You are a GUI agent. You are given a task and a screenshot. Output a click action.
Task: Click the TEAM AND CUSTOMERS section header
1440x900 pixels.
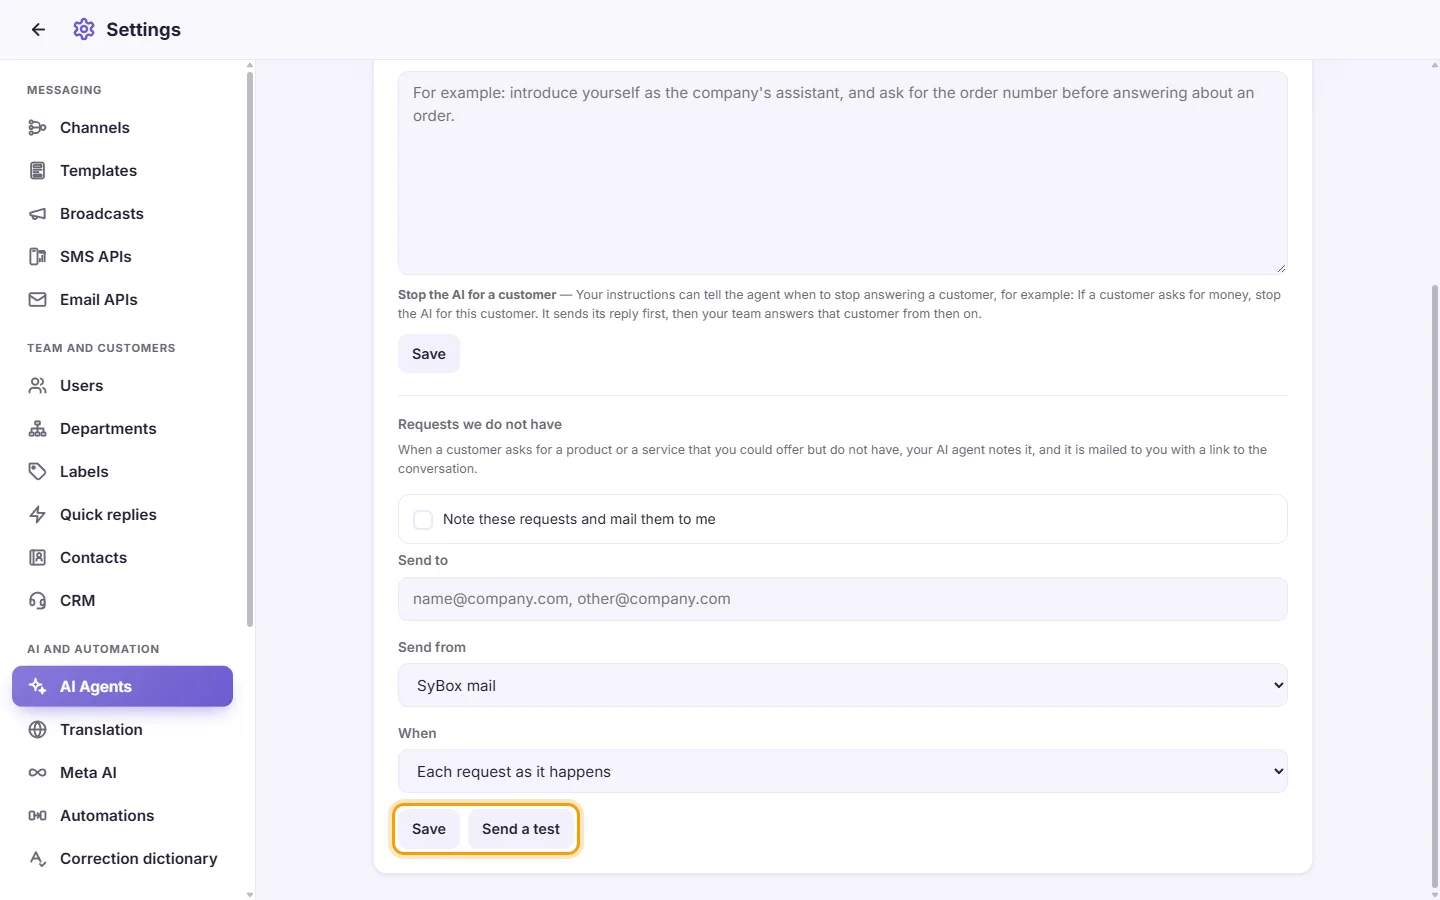[101, 348]
